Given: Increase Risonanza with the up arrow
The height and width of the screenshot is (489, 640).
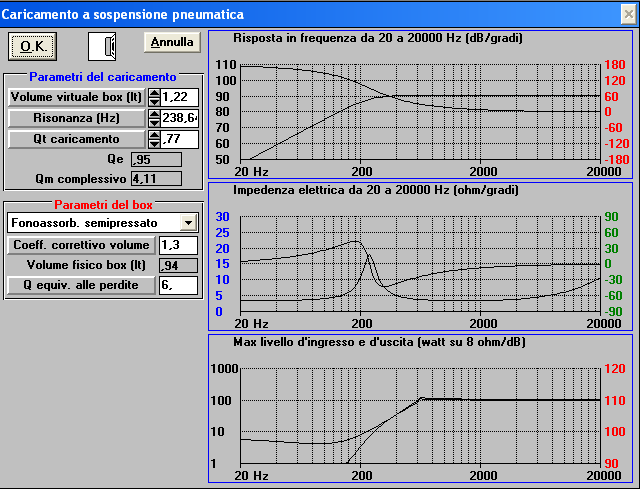Looking at the screenshot, I should point(154,114).
